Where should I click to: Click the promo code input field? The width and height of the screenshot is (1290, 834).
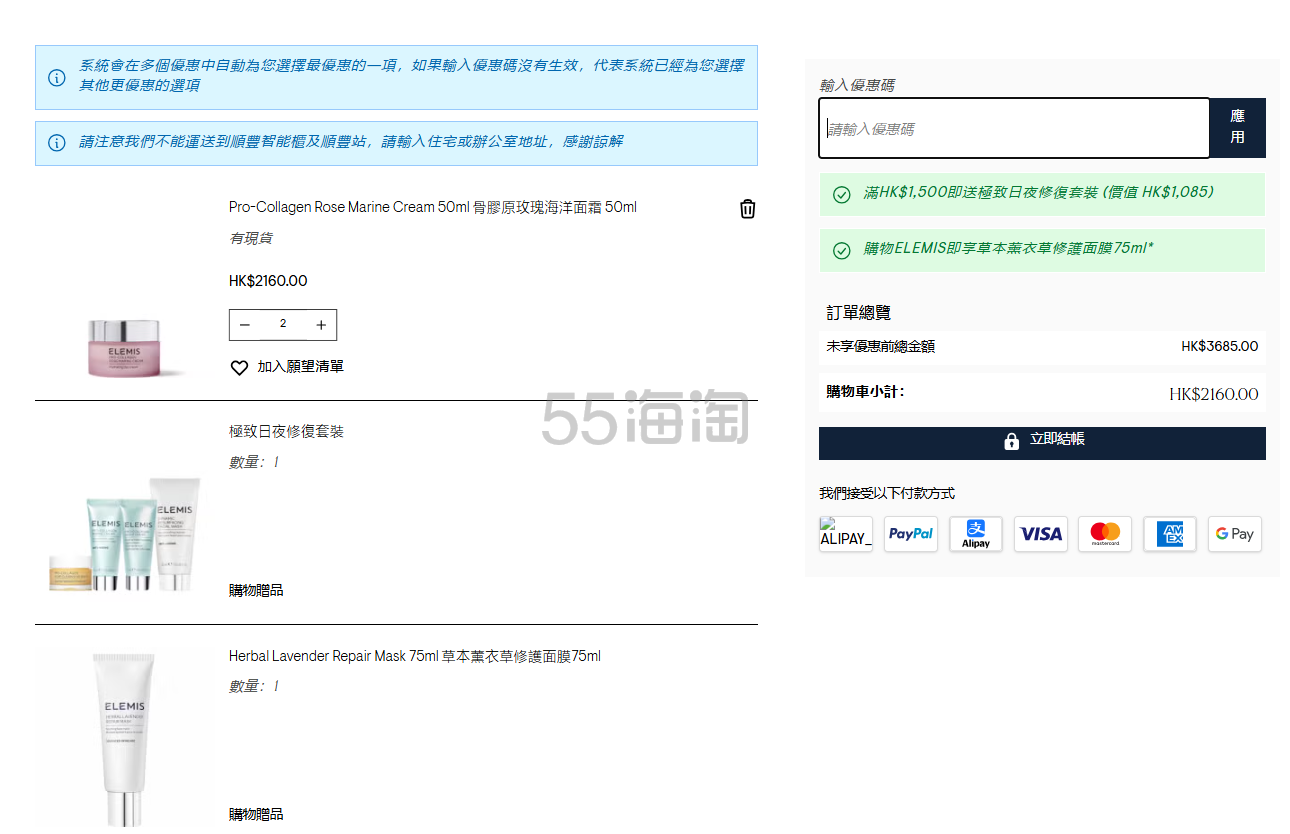[1014, 128]
